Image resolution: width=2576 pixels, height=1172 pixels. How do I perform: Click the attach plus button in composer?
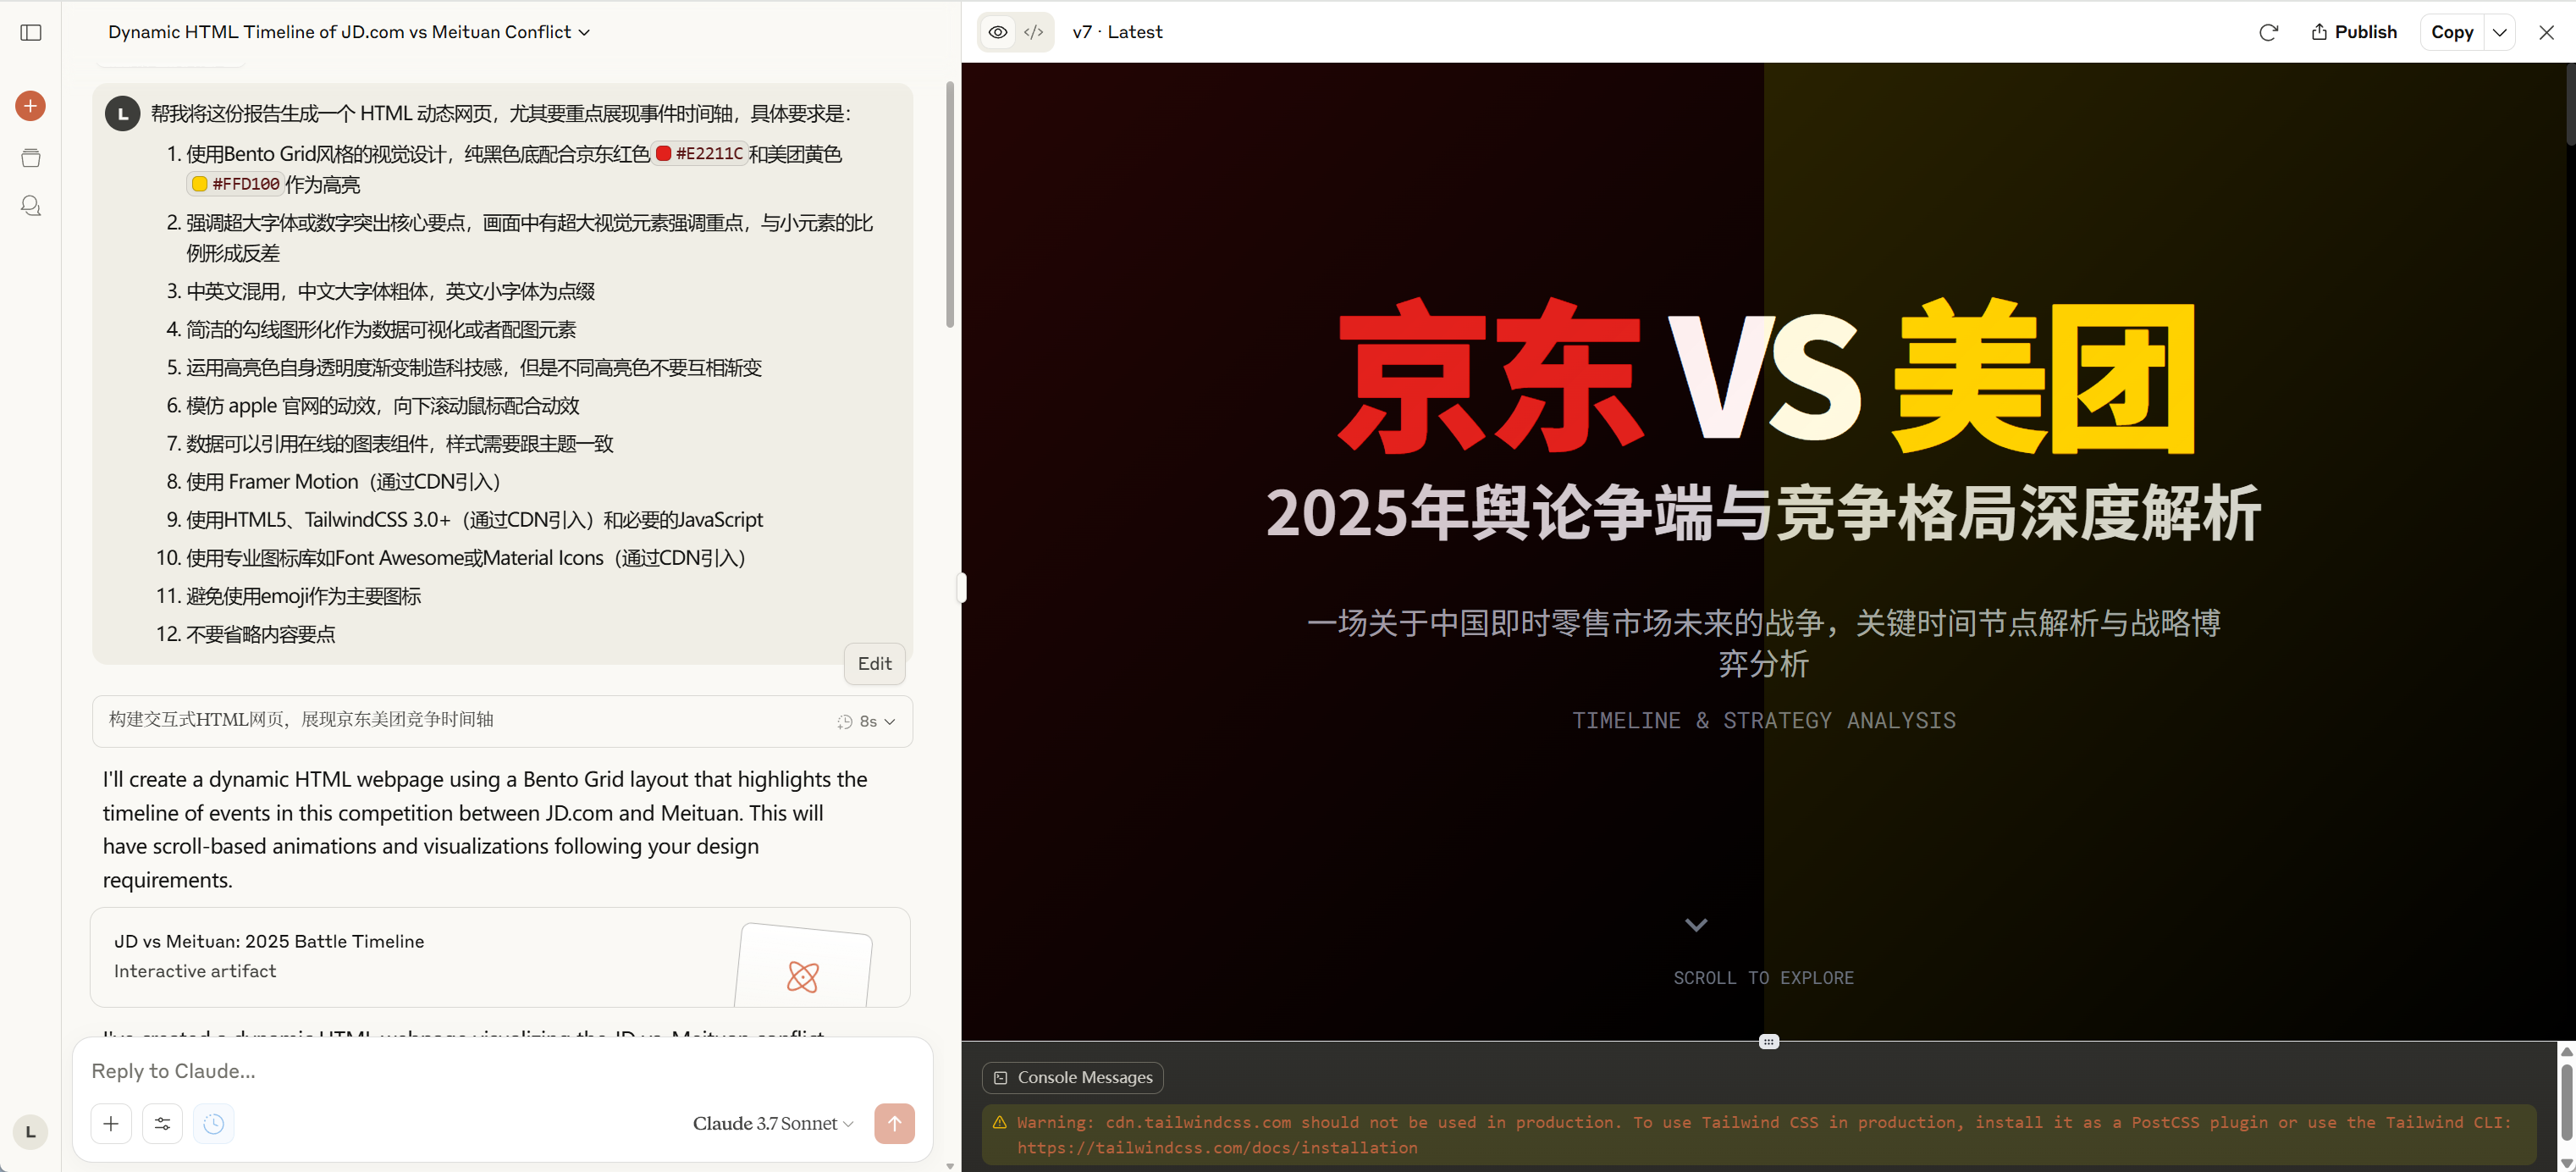[111, 1124]
